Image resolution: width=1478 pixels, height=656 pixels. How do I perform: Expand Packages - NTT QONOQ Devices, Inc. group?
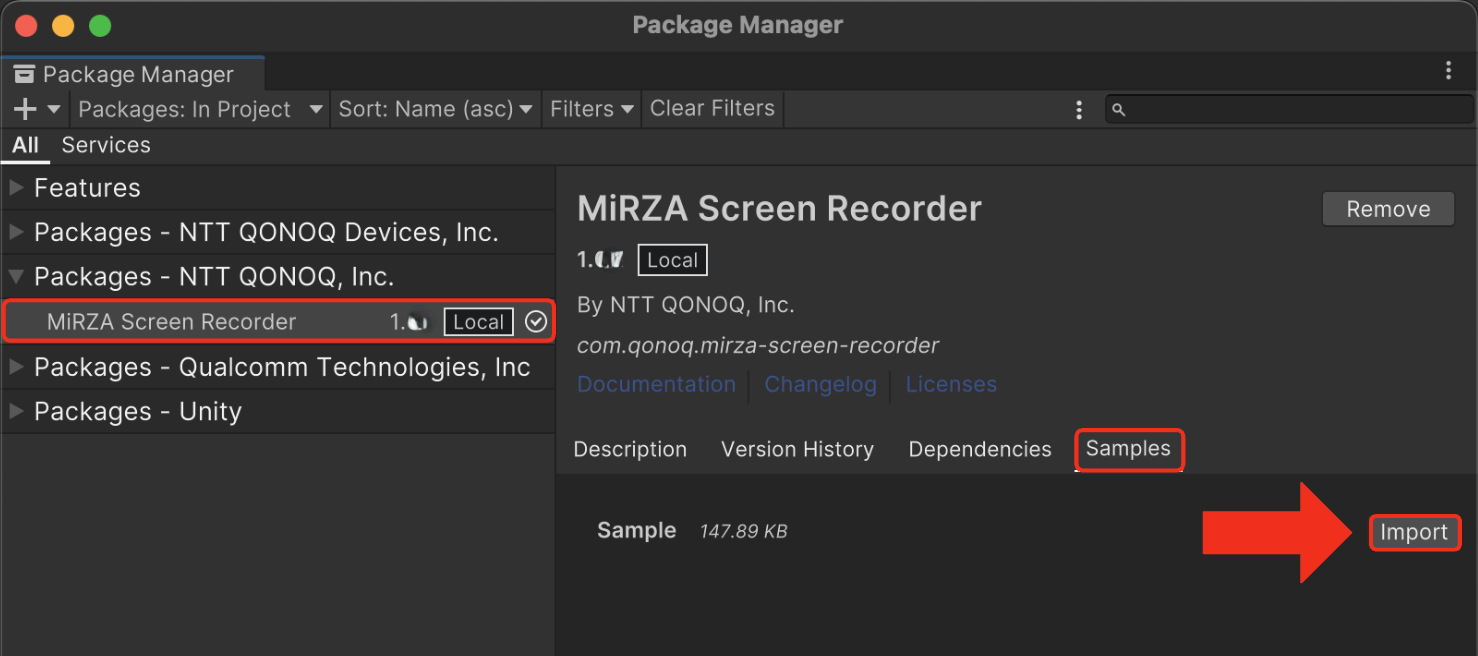pyautogui.click(x=16, y=232)
